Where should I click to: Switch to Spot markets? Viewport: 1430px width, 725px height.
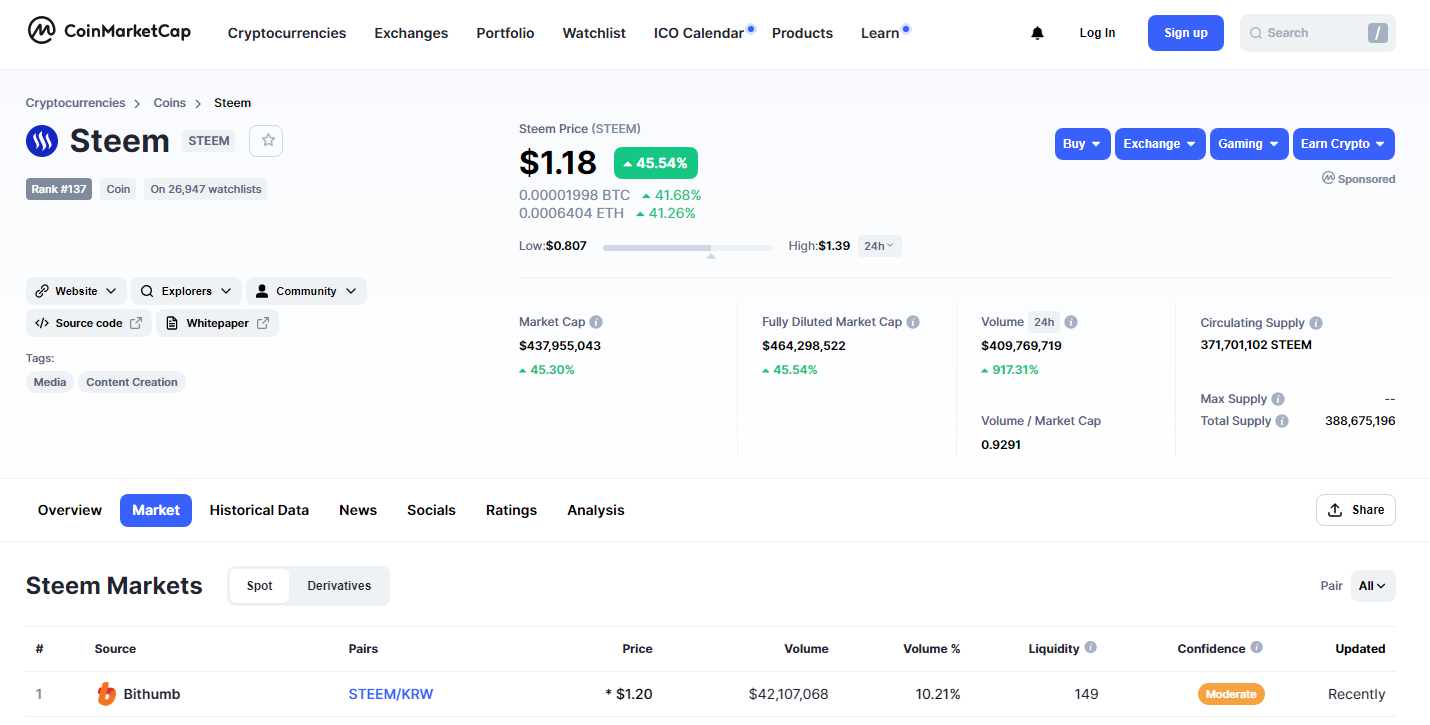point(259,586)
